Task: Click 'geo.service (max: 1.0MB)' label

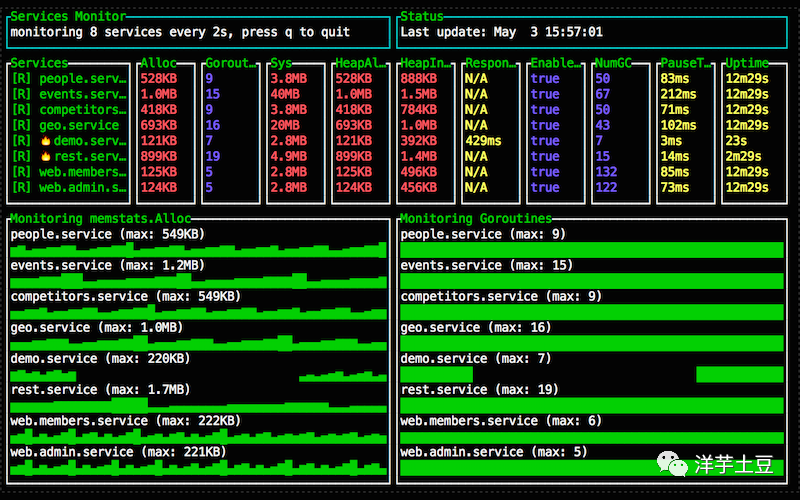Action: tap(97, 328)
